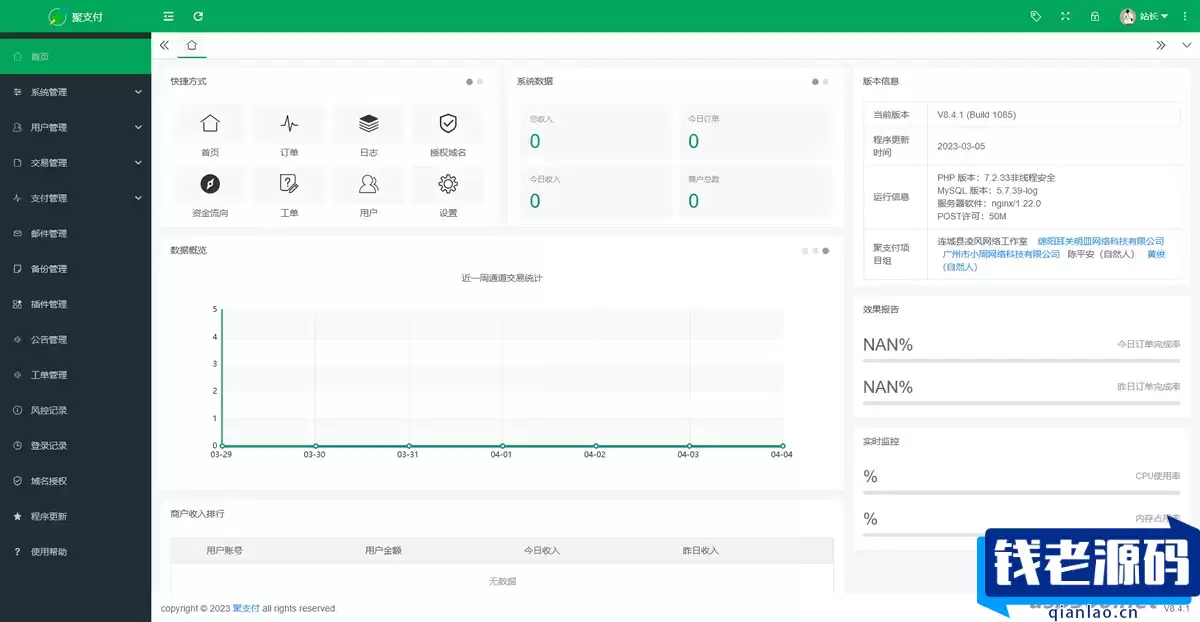Click the 今日收入 stat card
This screenshot has height=622, width=1200.
point(594,192)
